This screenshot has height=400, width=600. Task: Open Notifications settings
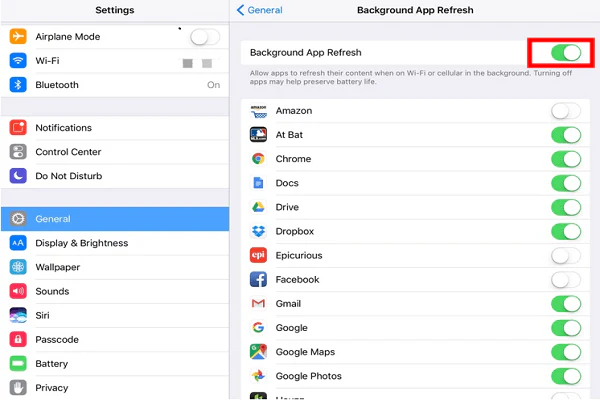tap(115, 127)
